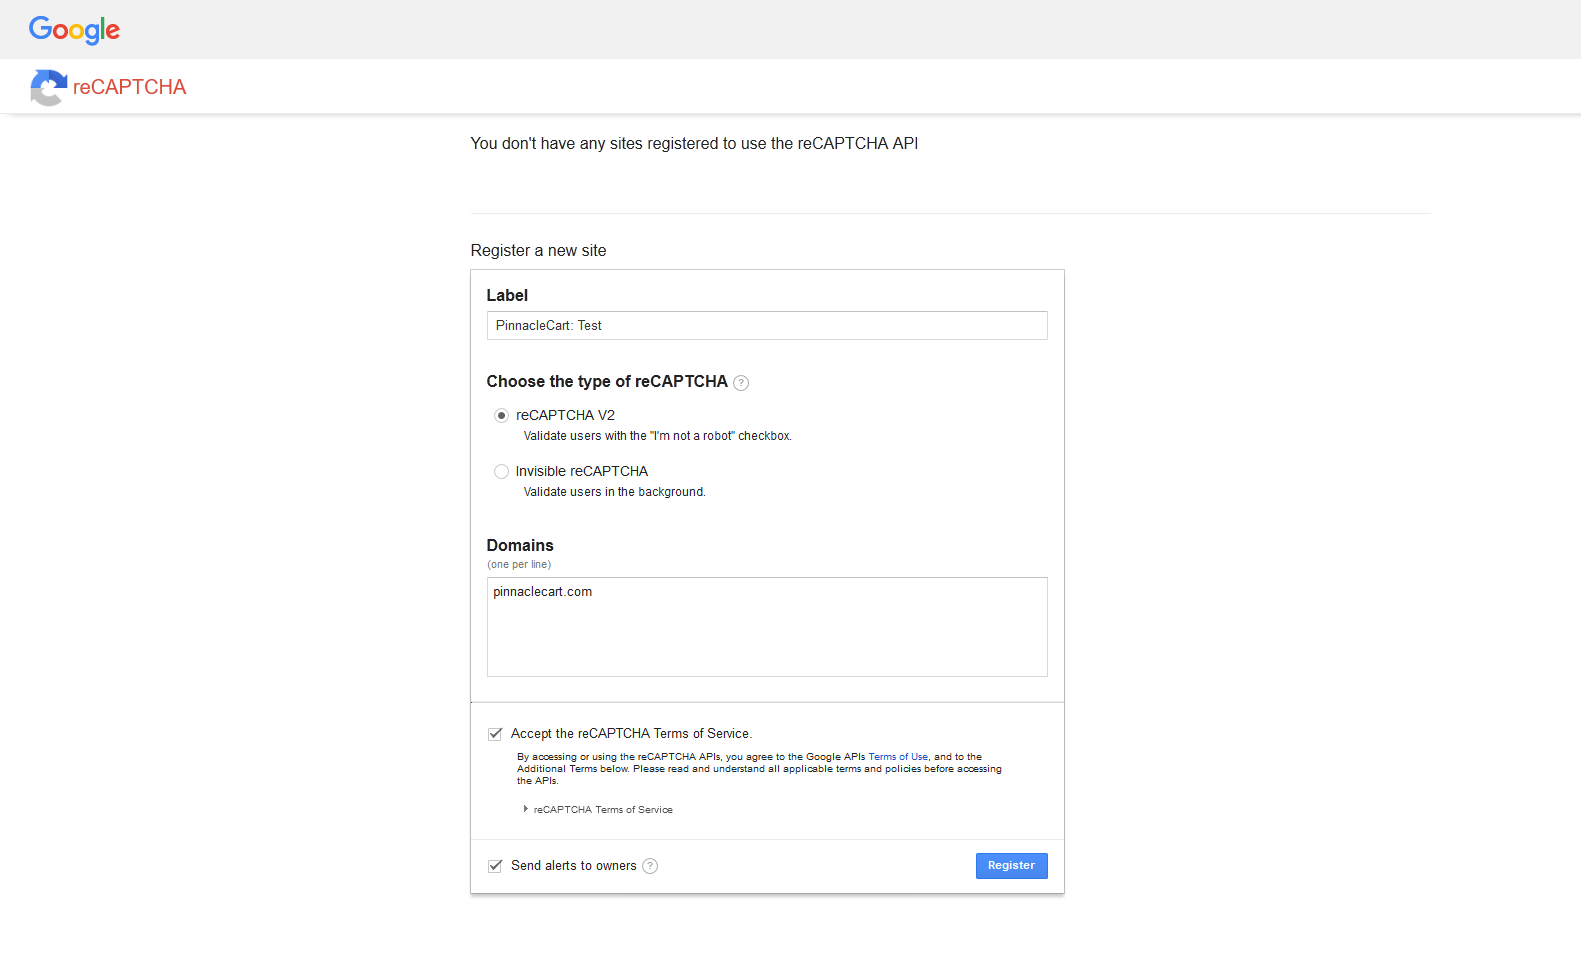Viewport: 1581px width, 956px height.
Task: Open help icon beside Choose the type
Action: pos(741,383)
